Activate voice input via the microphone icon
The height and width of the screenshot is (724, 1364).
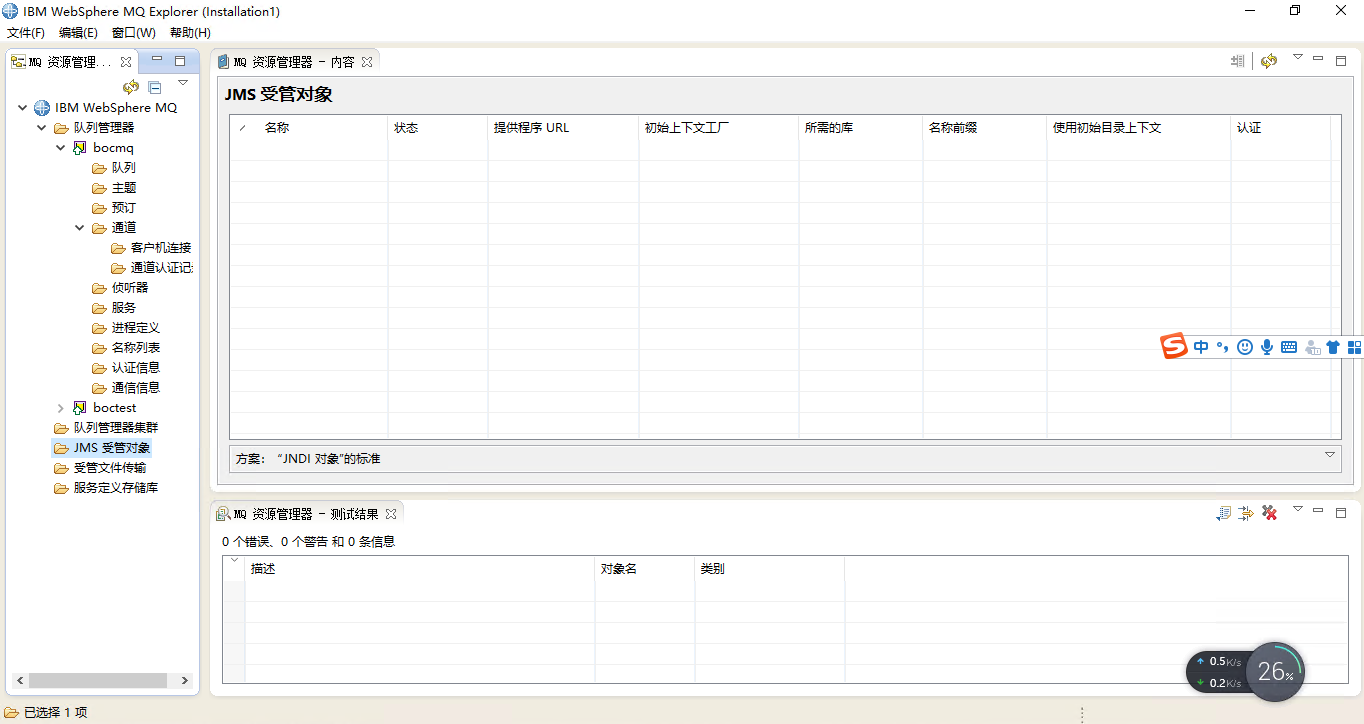coord(1267,347)
